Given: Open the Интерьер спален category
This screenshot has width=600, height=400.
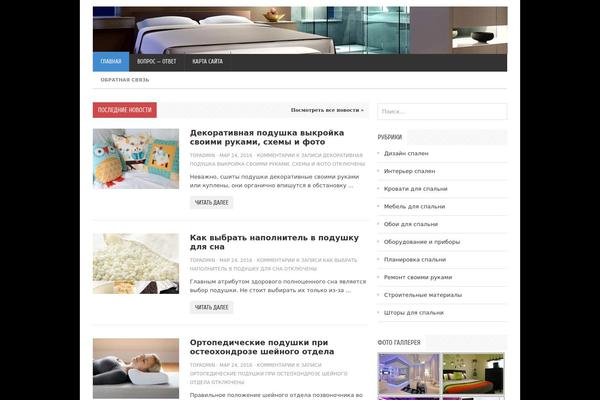Looking at the screenshot, I should click(409, 171).
